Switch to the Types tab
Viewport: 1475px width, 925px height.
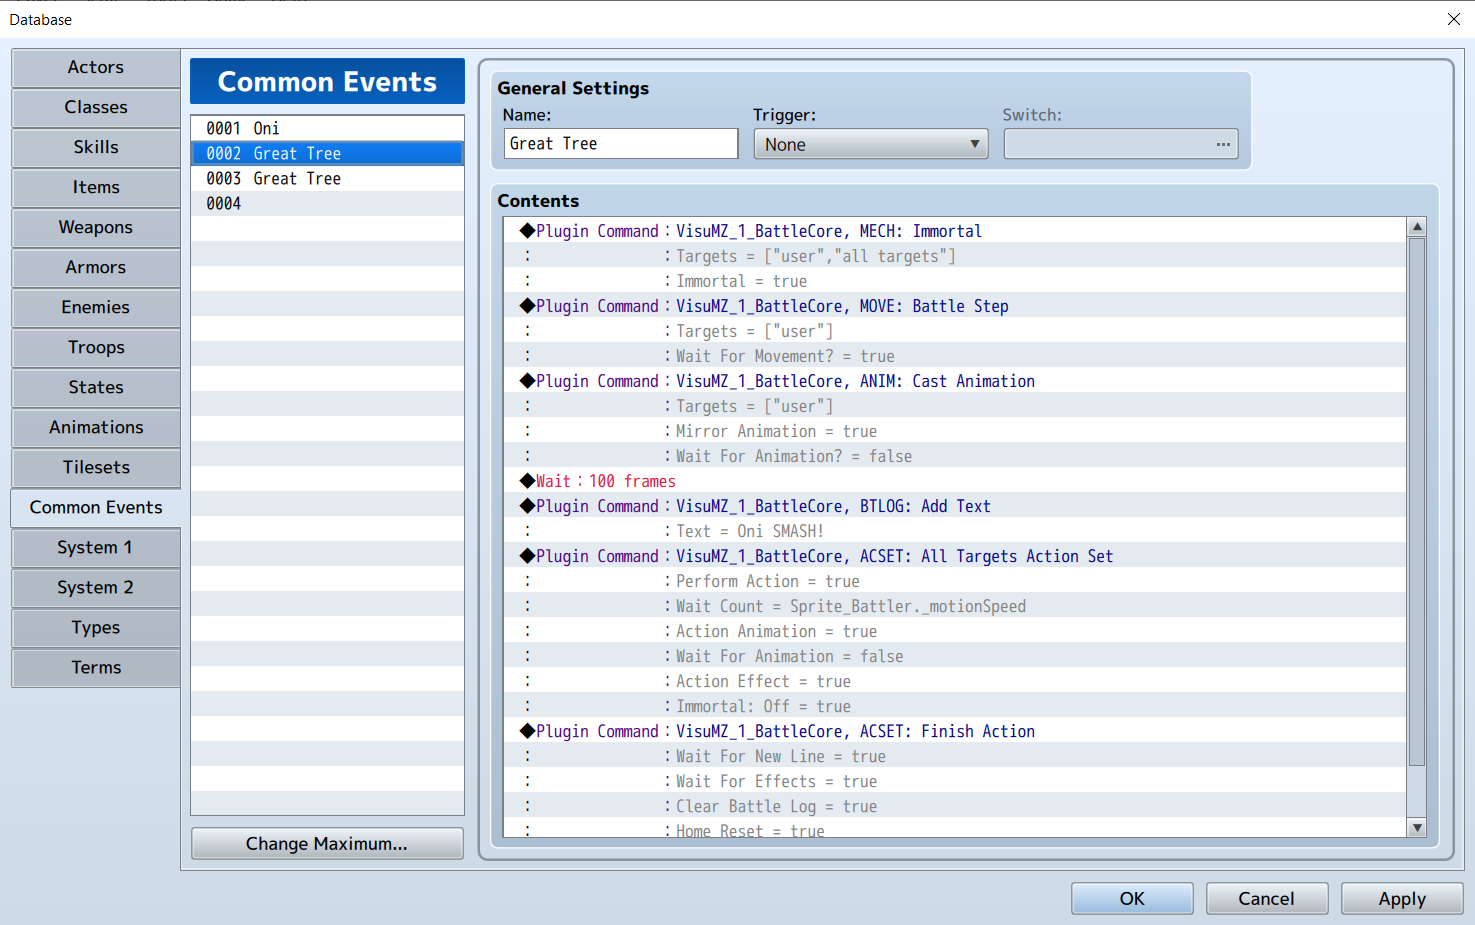pos(96,628)
